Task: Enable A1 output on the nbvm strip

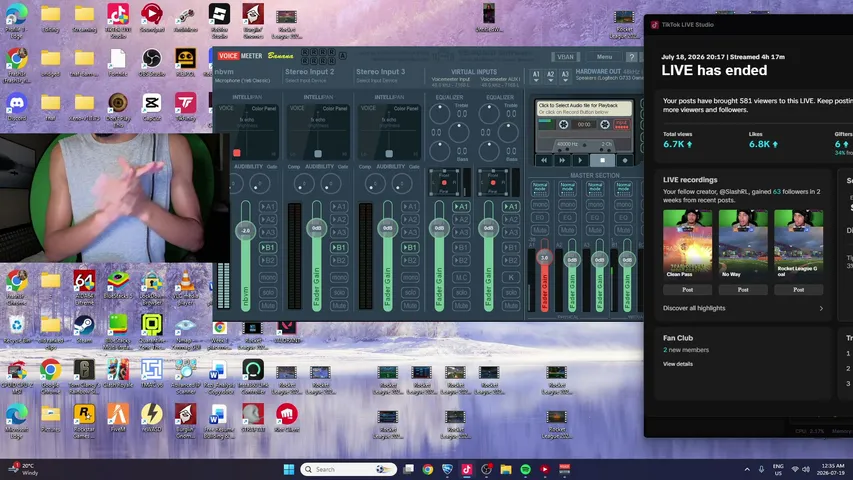Action: (x=268, y=206)
